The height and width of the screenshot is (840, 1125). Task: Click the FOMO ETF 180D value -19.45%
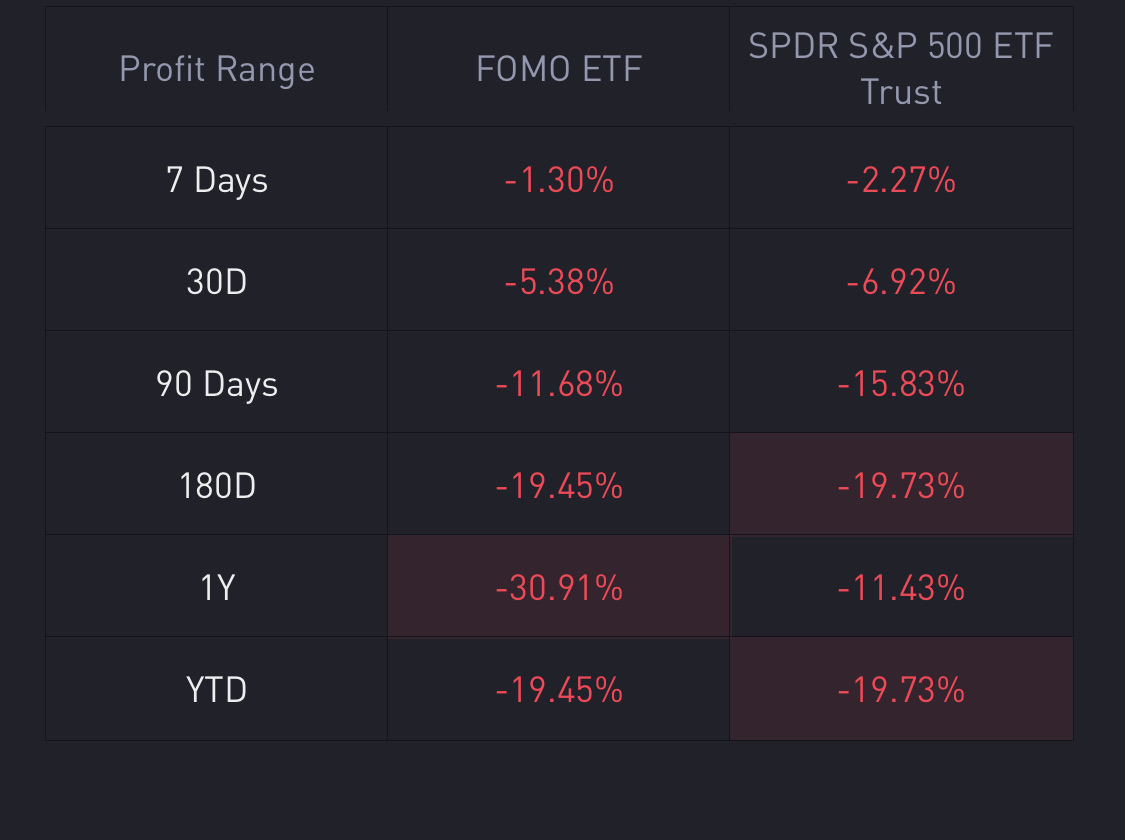(559, 486)
